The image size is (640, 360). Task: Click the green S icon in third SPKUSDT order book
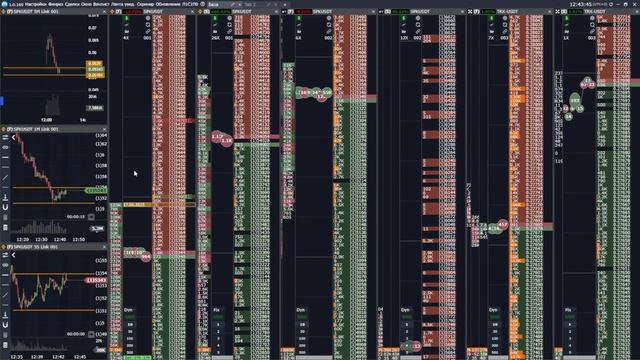pos(299,18)
